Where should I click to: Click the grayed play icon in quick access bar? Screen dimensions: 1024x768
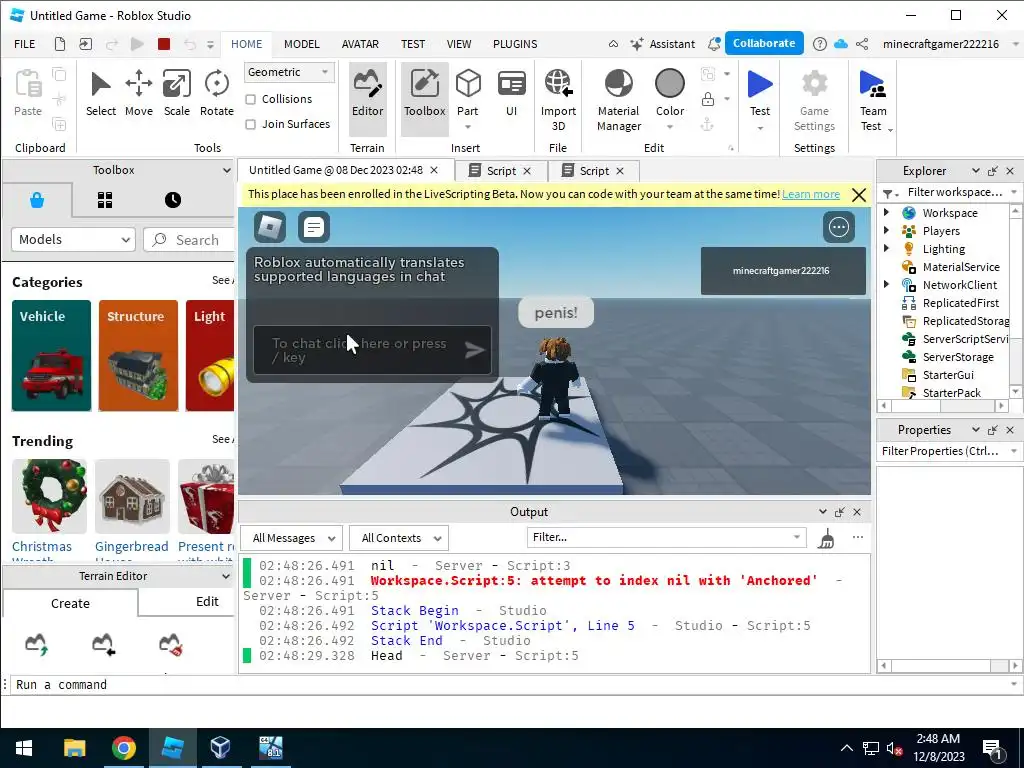pos(136,44)
